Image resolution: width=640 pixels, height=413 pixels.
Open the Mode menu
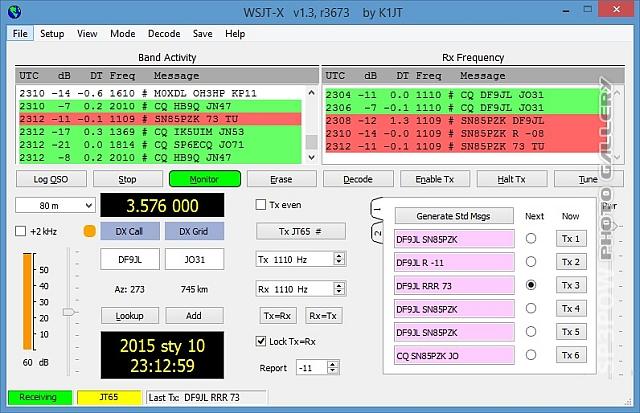[x=122, y=33]
